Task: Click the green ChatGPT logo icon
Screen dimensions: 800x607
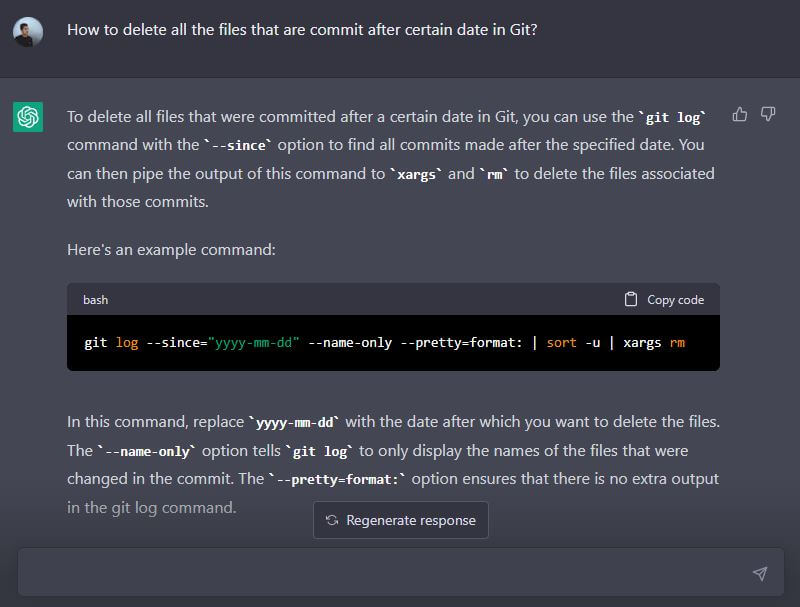Action: [x=28, y=117]
